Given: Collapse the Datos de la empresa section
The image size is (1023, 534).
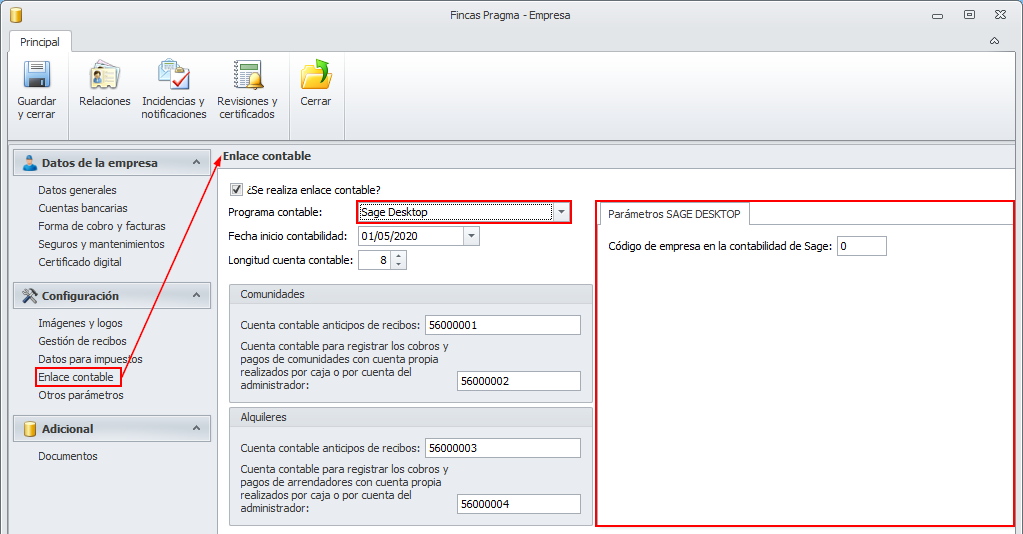Looking at the screenshot, I should [196, 162].
